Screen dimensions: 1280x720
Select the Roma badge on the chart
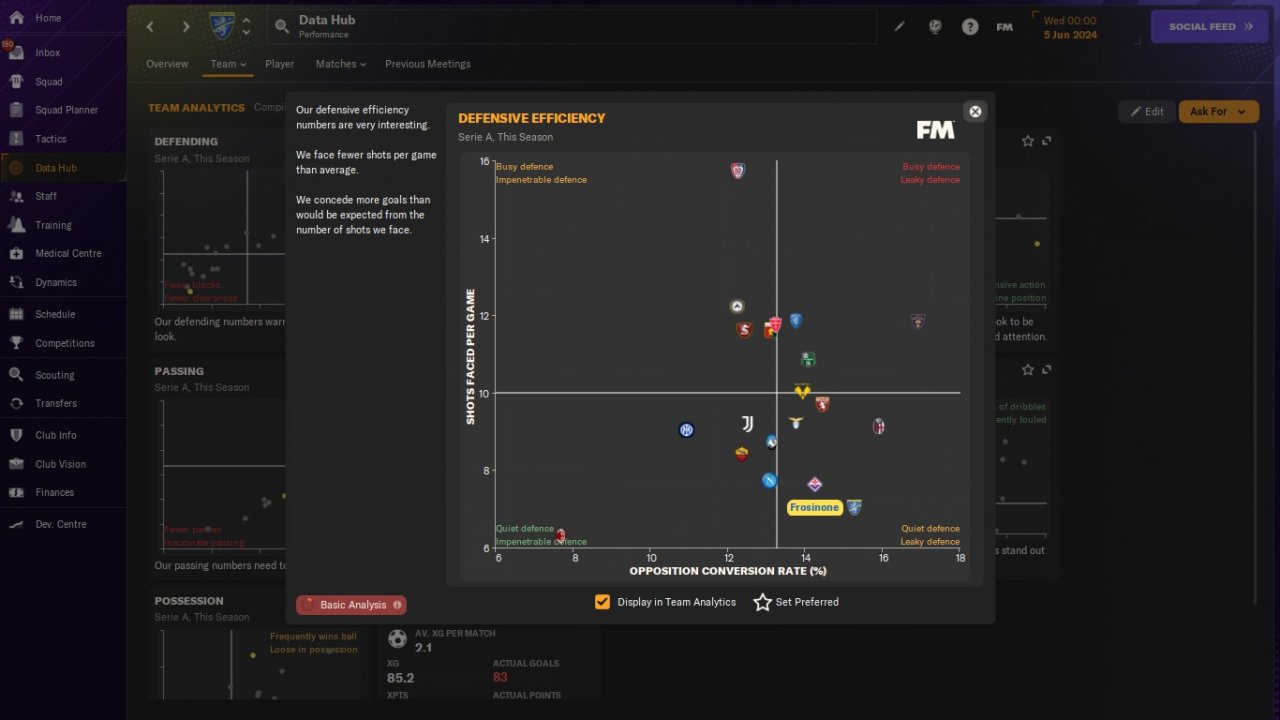click(741, 454)
